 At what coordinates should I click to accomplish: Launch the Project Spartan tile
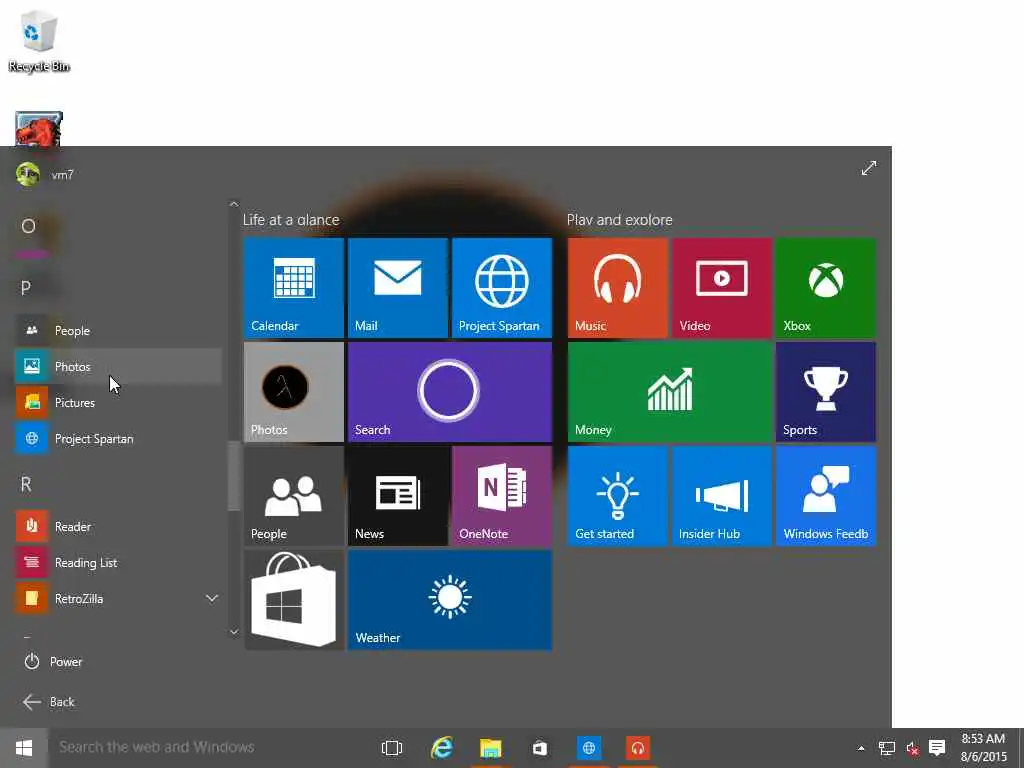tap(502, 288)
